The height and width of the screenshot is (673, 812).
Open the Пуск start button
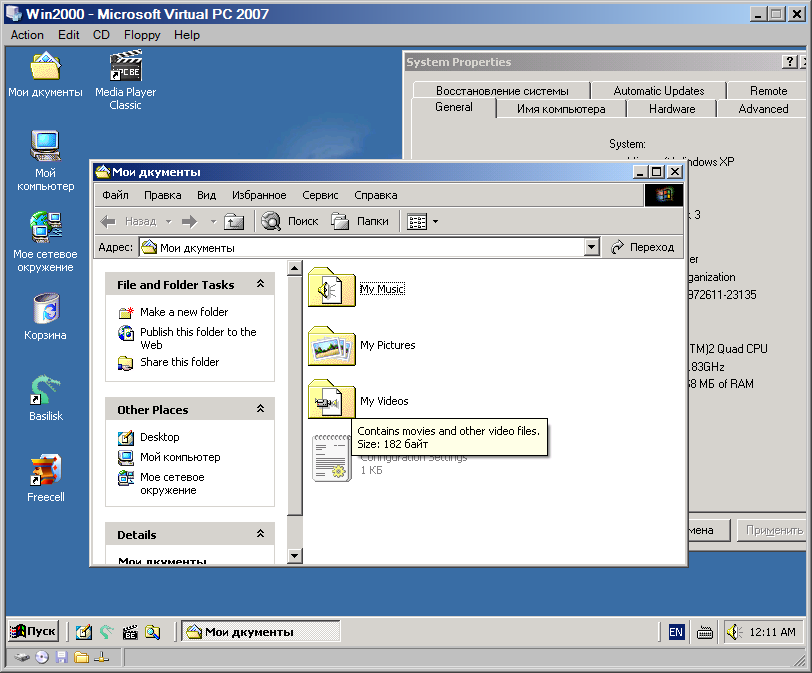pyautogui.click(x=33, y=631)
